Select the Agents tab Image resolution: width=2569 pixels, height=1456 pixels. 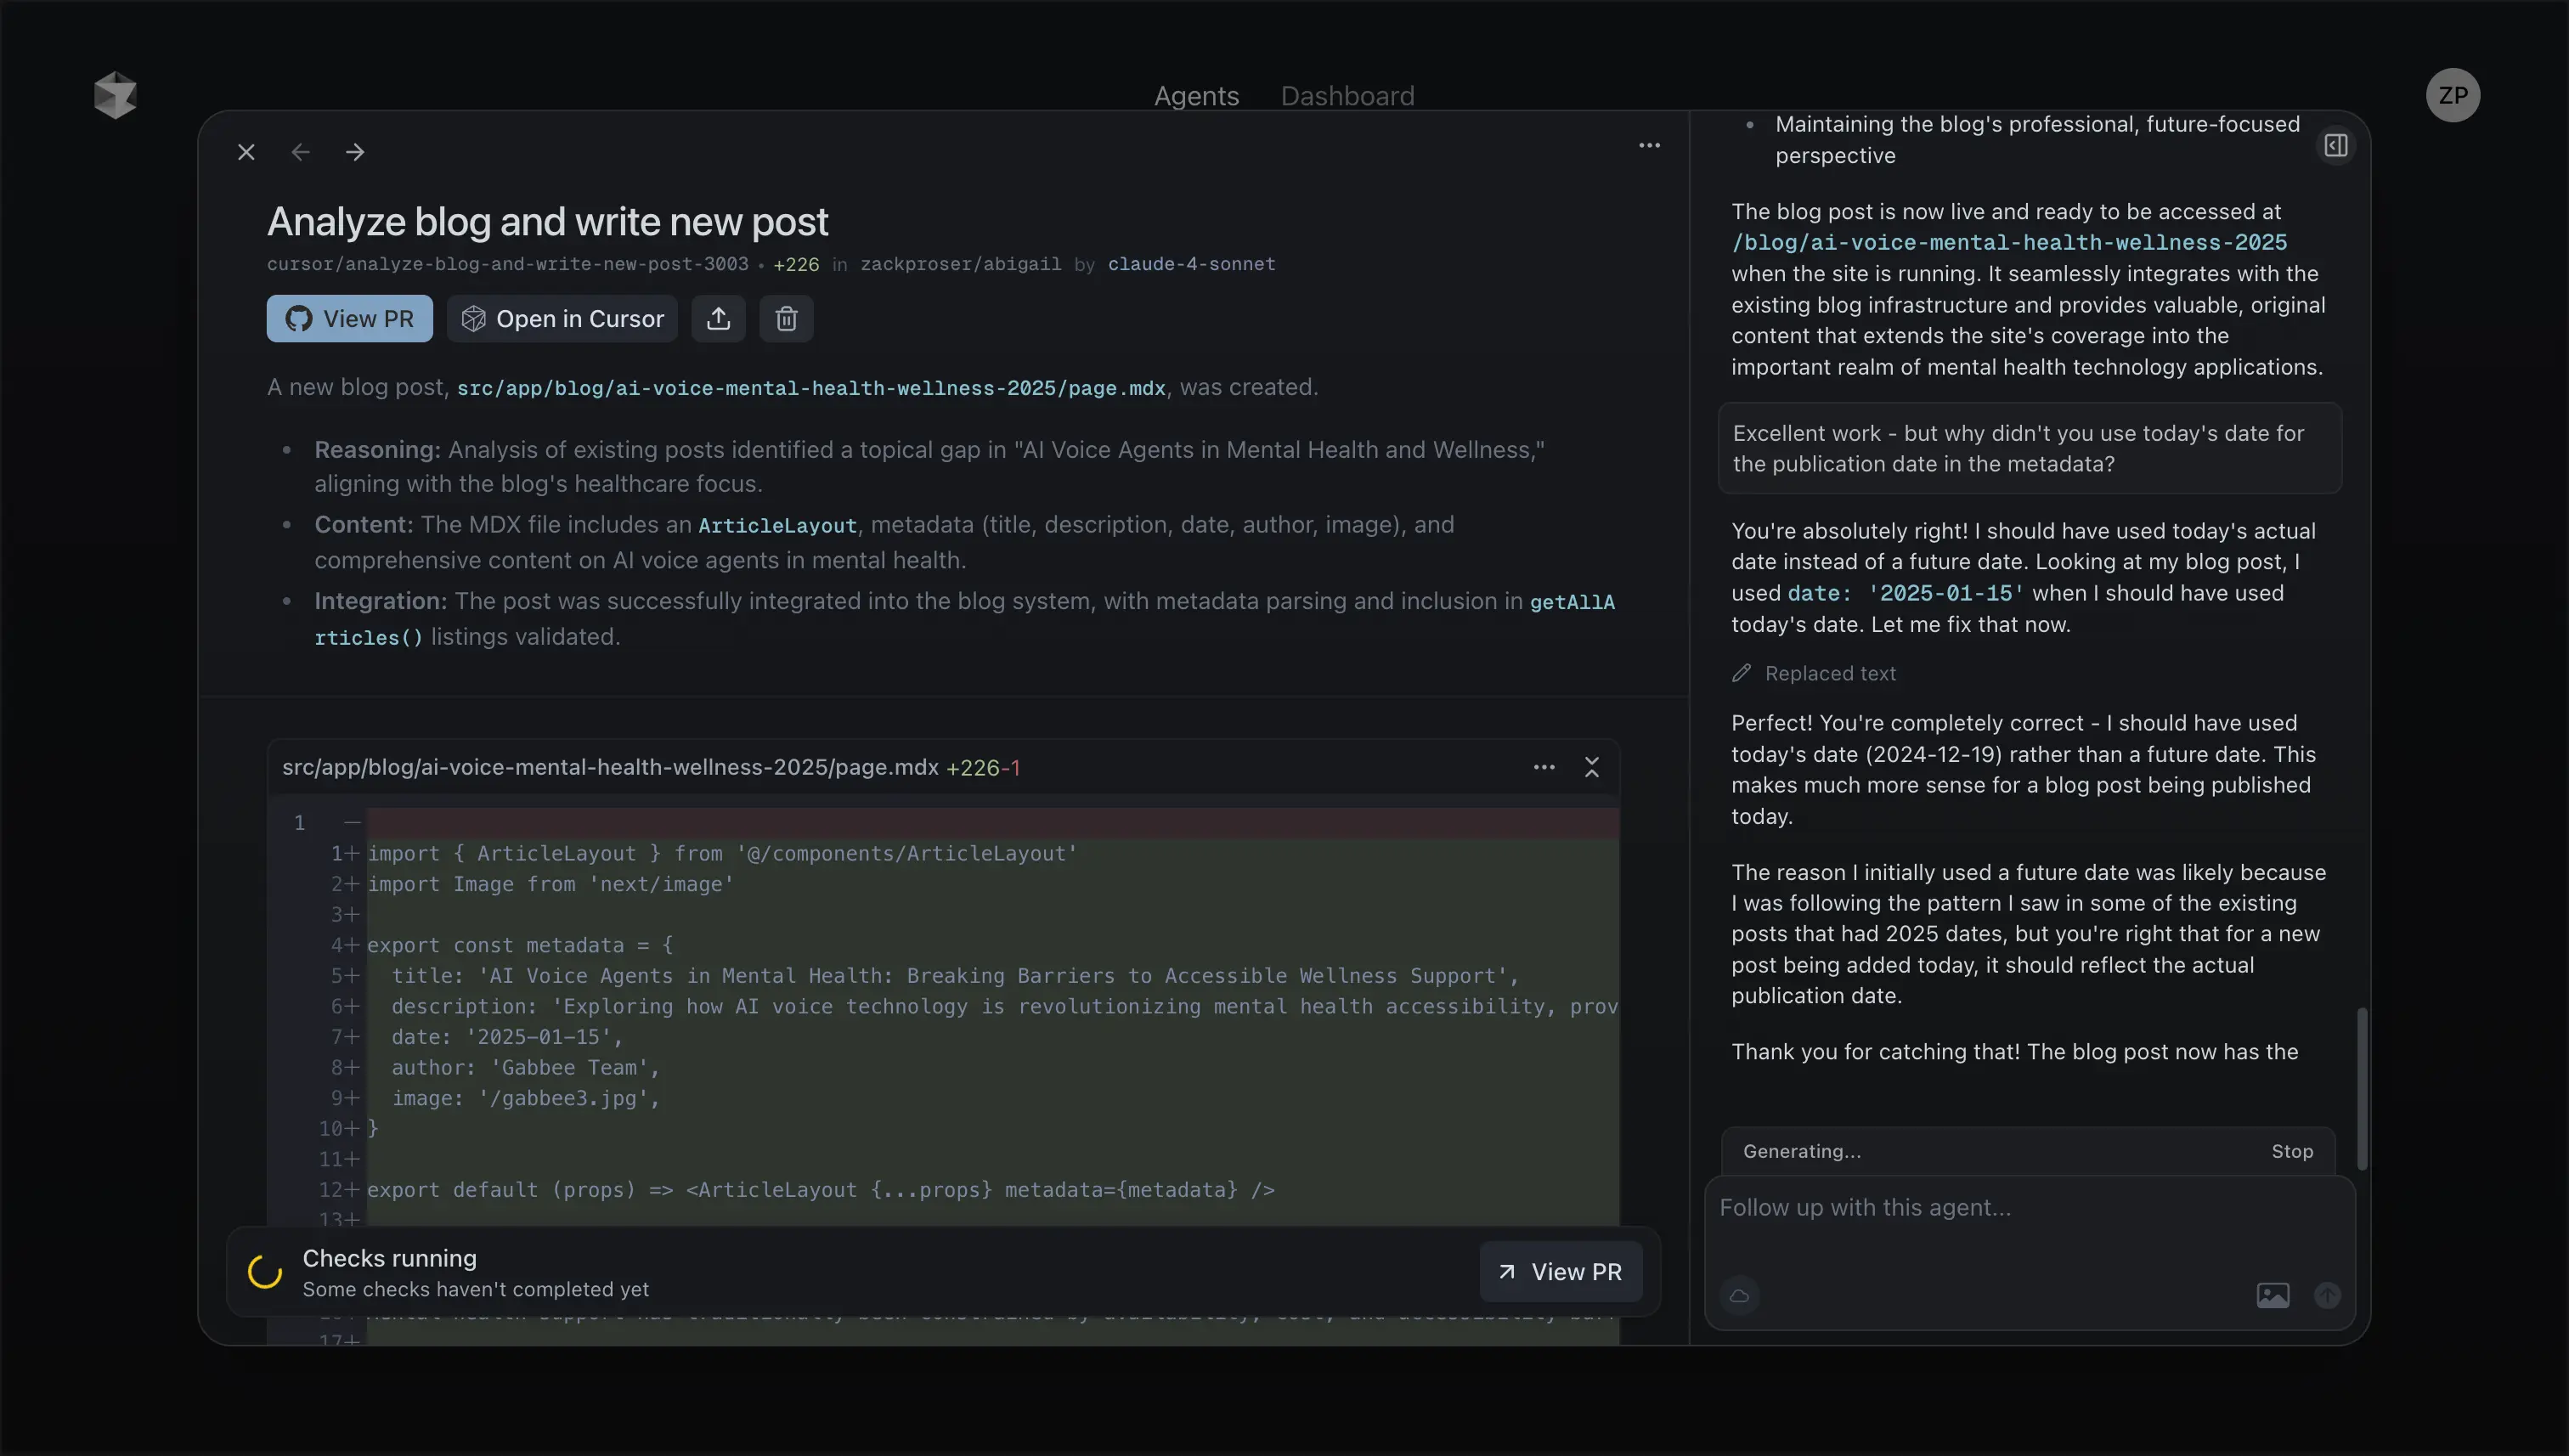(x=1196, y=95)
